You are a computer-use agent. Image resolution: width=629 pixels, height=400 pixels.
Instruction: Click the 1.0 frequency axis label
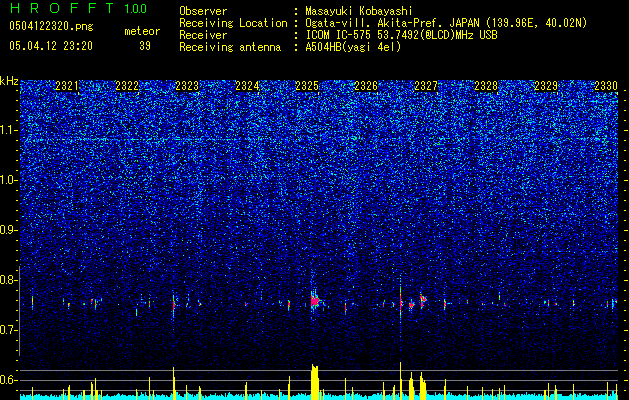coord(9,180)
